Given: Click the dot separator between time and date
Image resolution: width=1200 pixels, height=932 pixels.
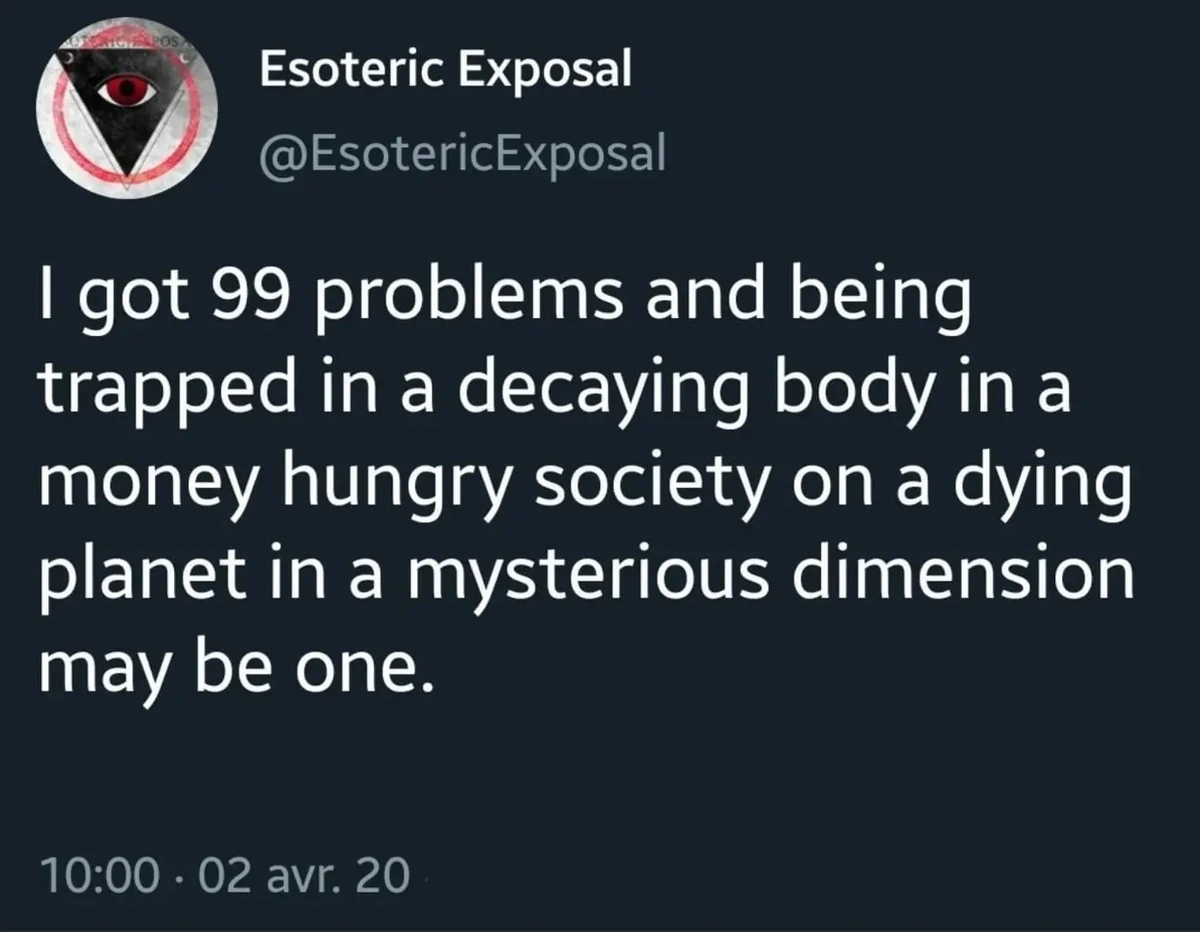Looking at the screenshot, I should click(180, 877).
